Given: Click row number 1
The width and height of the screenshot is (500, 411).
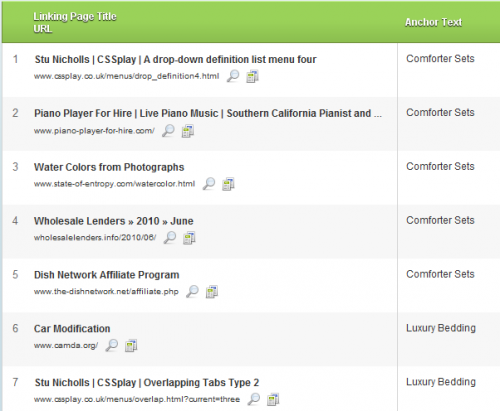Looking at the screenshot, I should tap(15, 59).
